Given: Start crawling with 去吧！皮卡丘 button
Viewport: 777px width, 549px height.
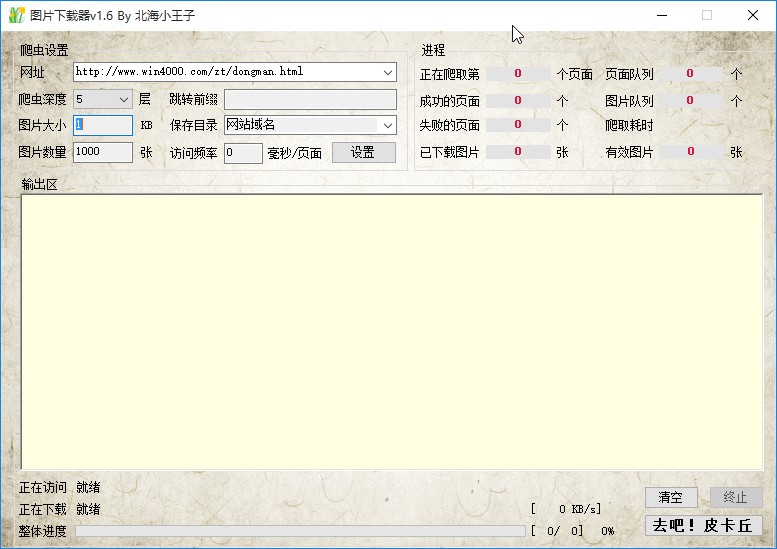Looking at the screenshot, I should point(703,525).
